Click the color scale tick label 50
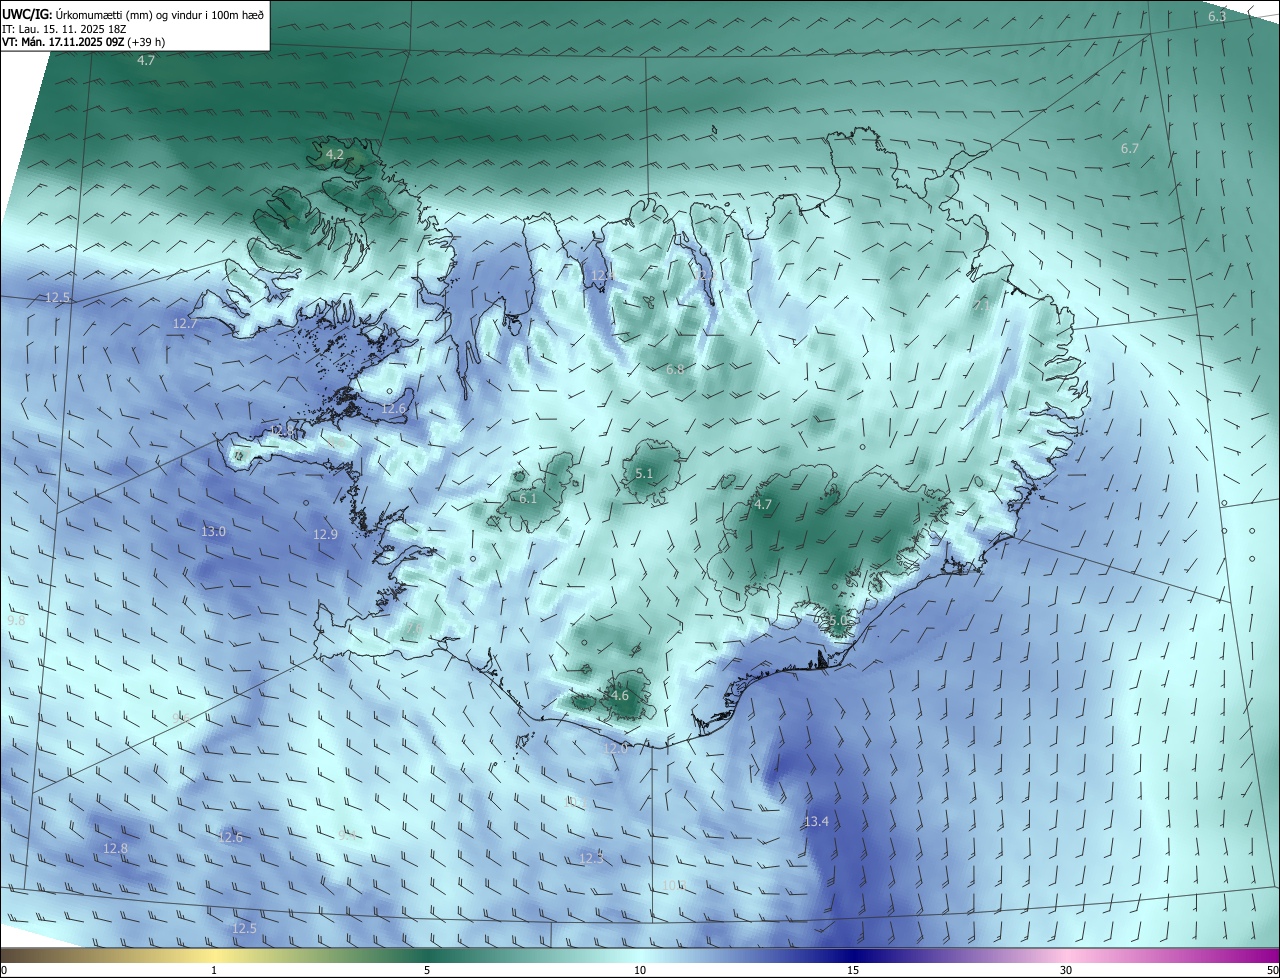This screenshot has width=1280, height=978. click(x=1272, y=970)
